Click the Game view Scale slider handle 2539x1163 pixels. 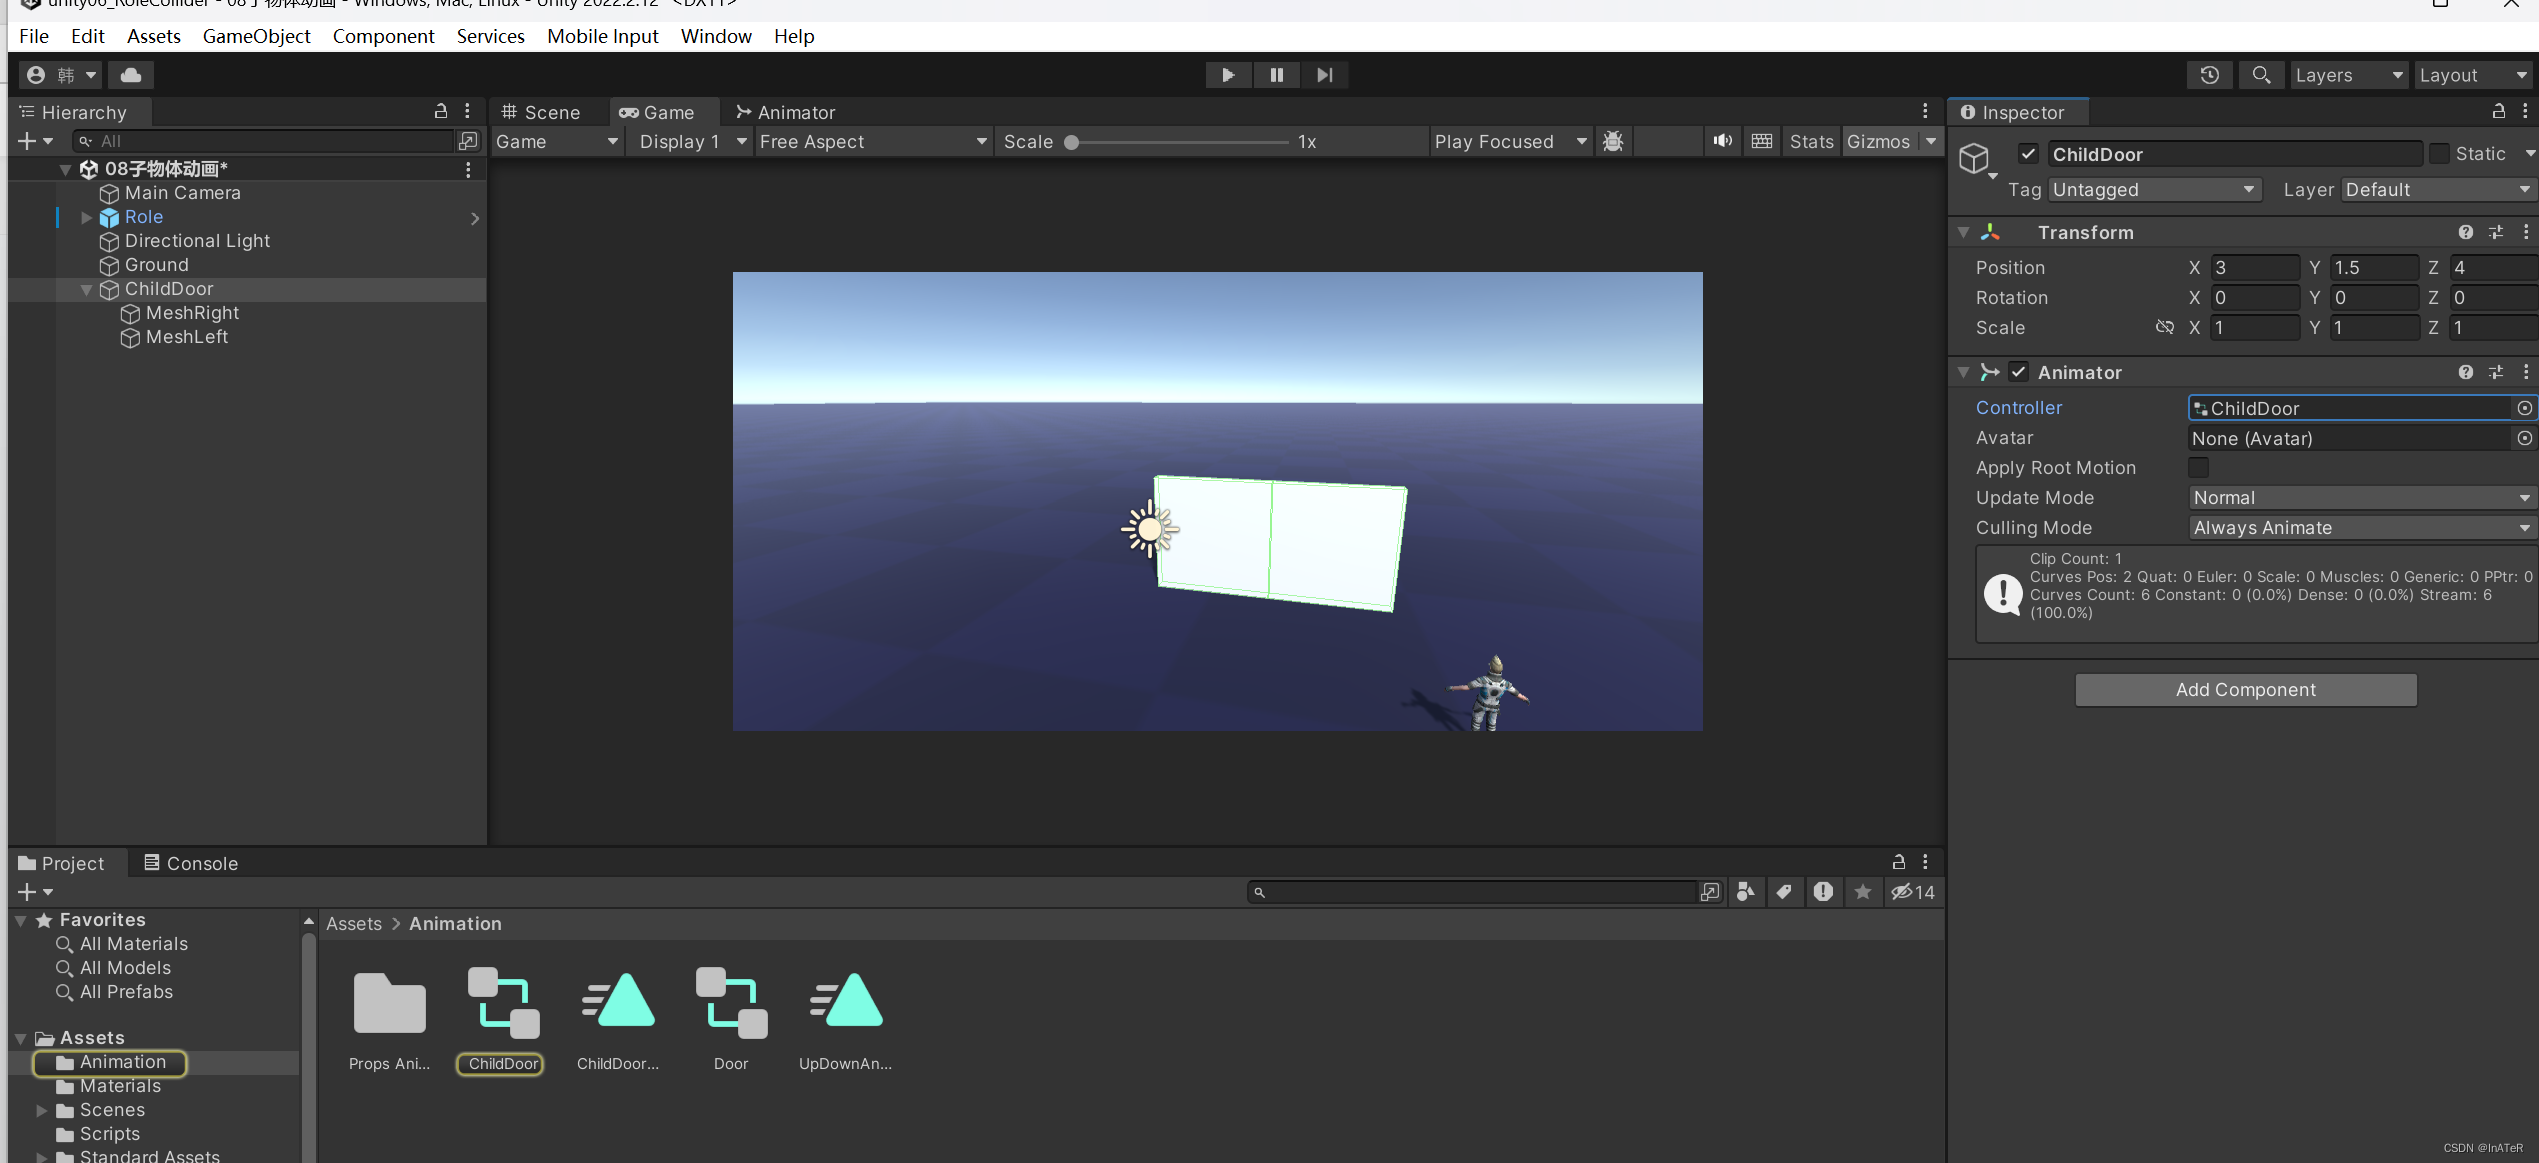coord(1071,142)
